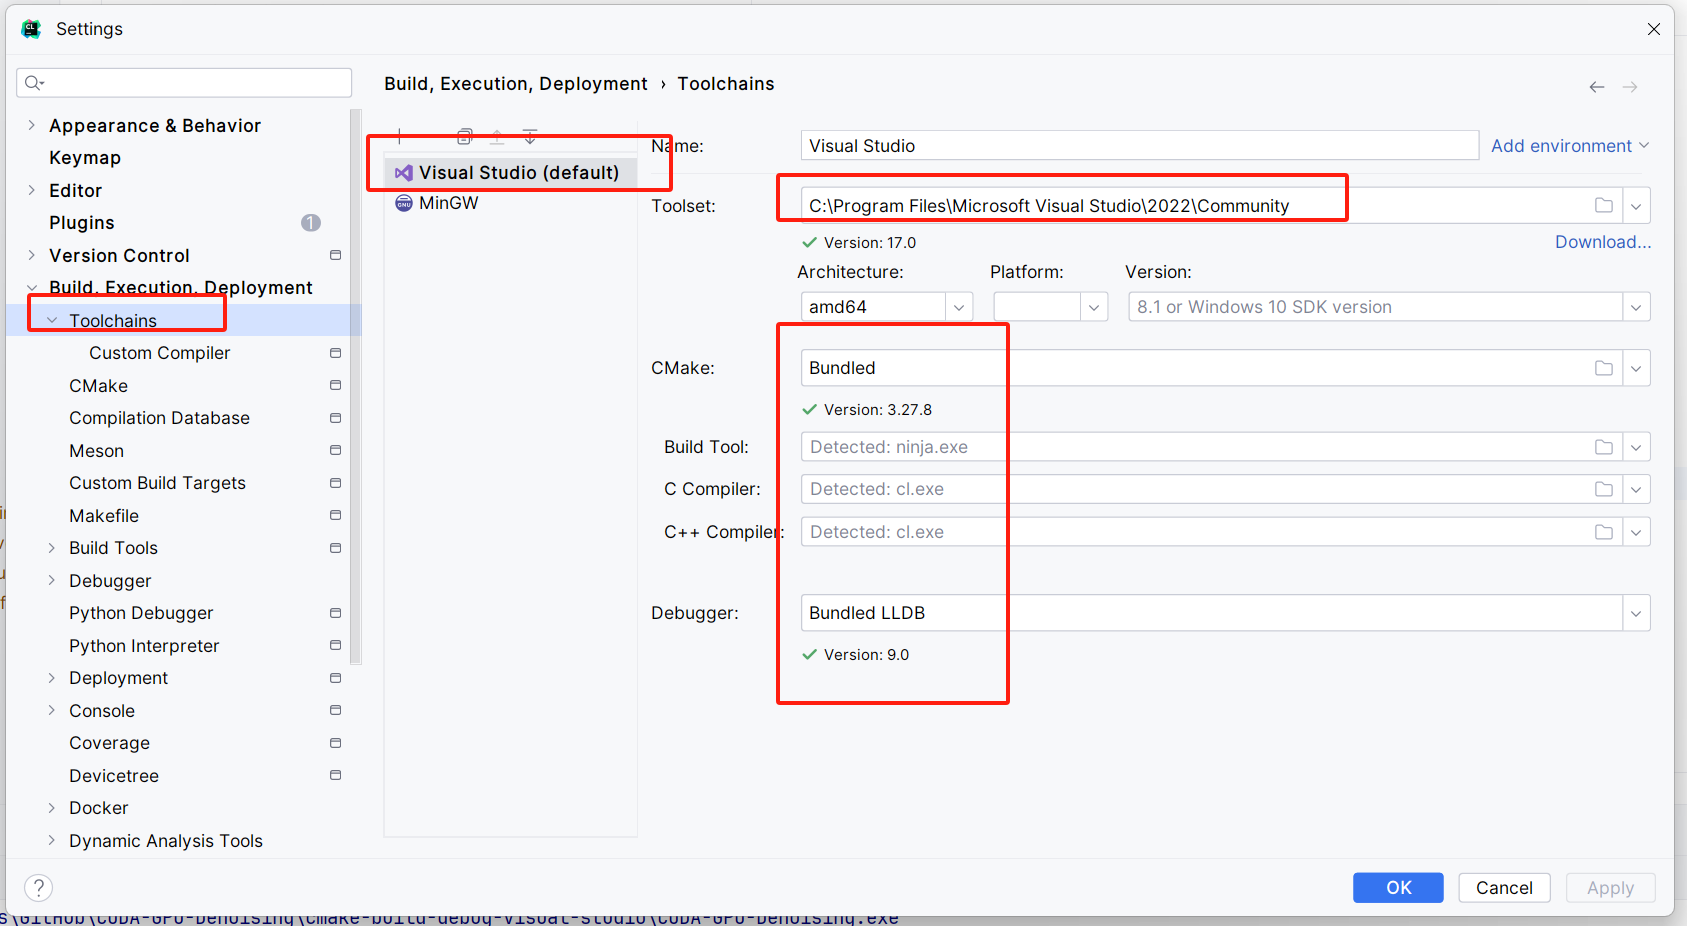Image resolution: width=1687 pixels, height=926 pixels.
Task: Go forward with the right arrow
Action: coord(1630,87)
